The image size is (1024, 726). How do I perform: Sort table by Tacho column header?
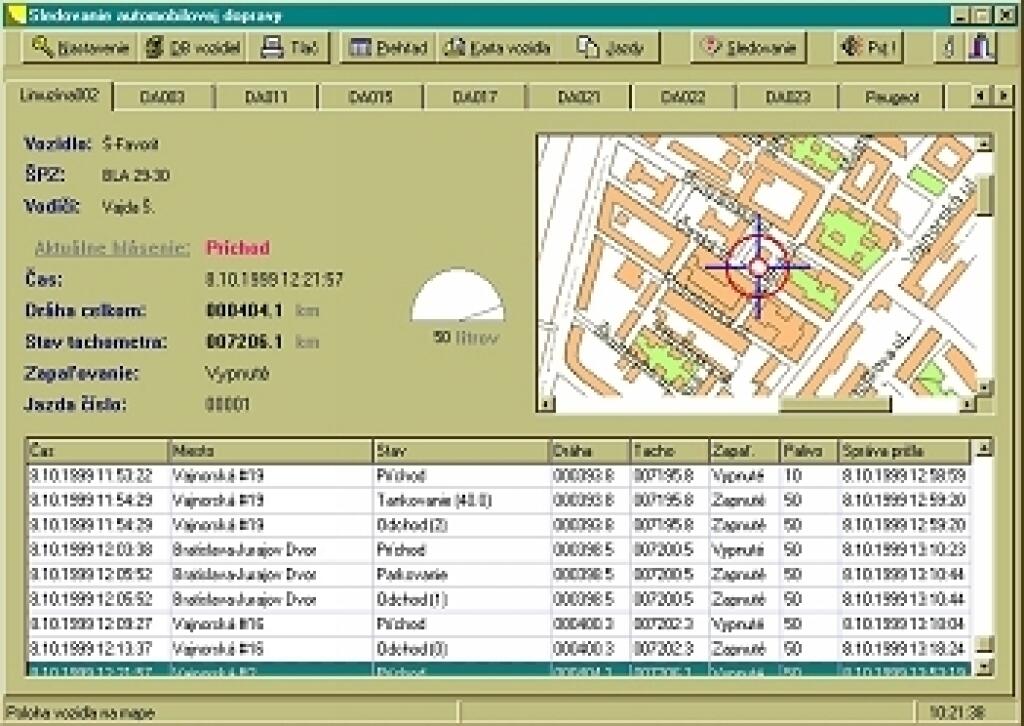[670, 450]
